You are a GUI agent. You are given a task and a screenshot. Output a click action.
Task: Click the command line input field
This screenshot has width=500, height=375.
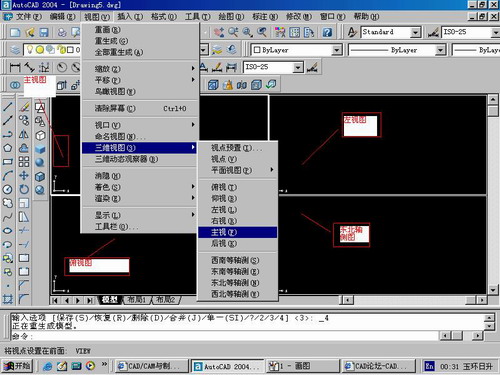223,336
